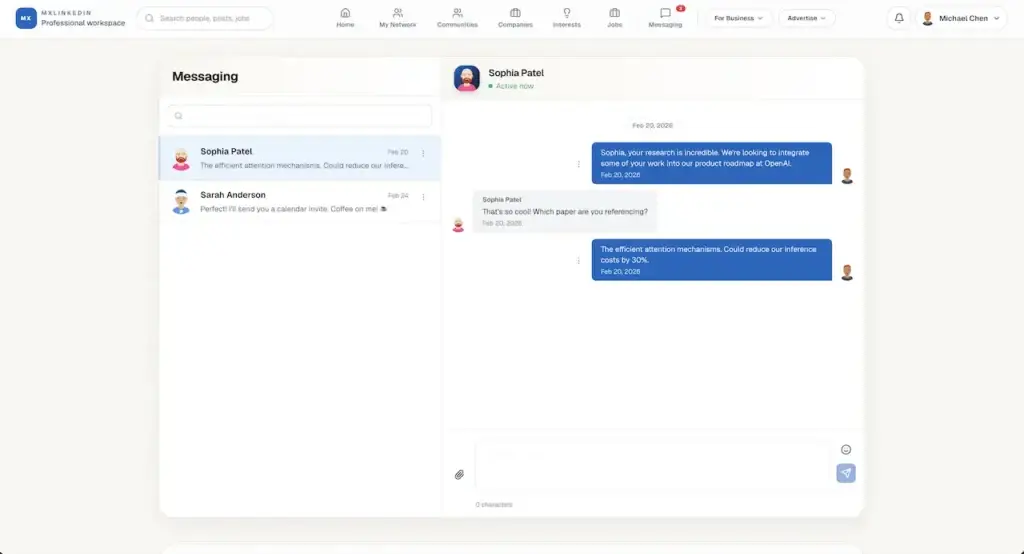Click the sender avatar beside the first blue message

click(x=847, y=176)
